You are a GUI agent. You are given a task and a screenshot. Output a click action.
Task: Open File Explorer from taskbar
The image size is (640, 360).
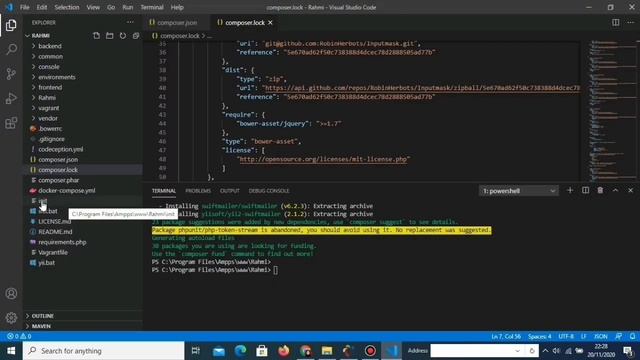tap(327, 351)
